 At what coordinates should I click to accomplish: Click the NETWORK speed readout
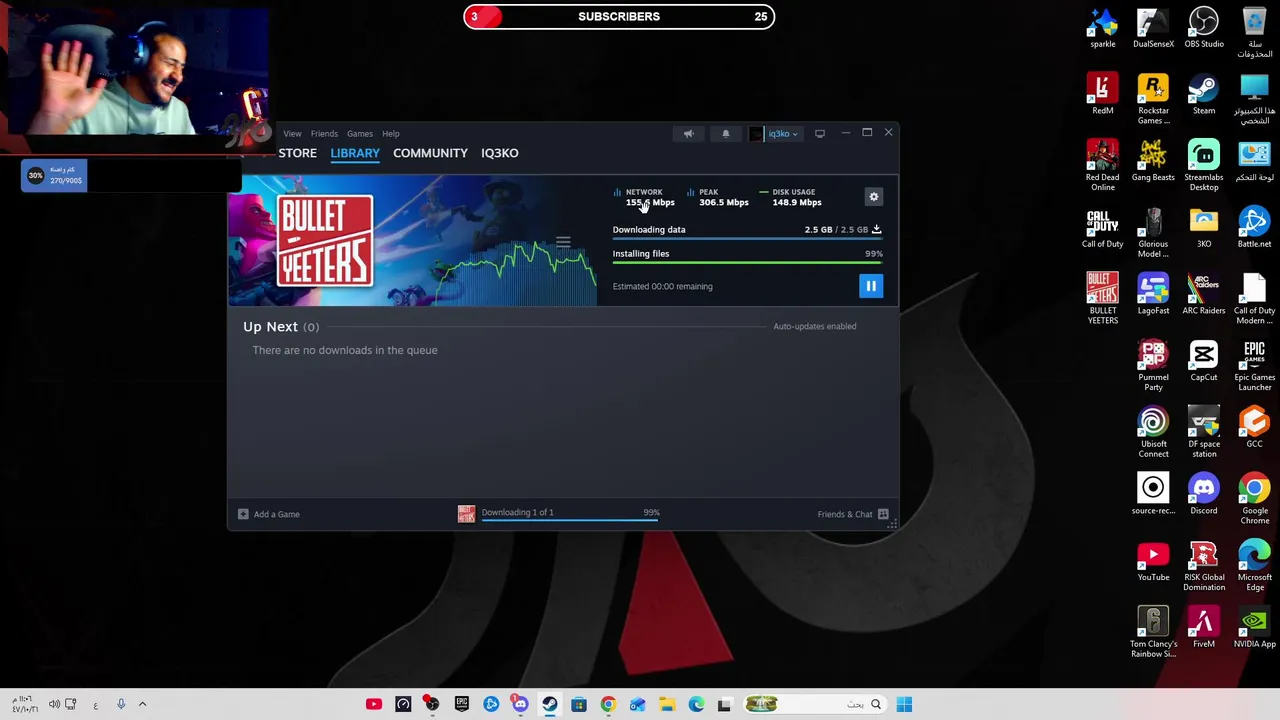click(644, 197)
